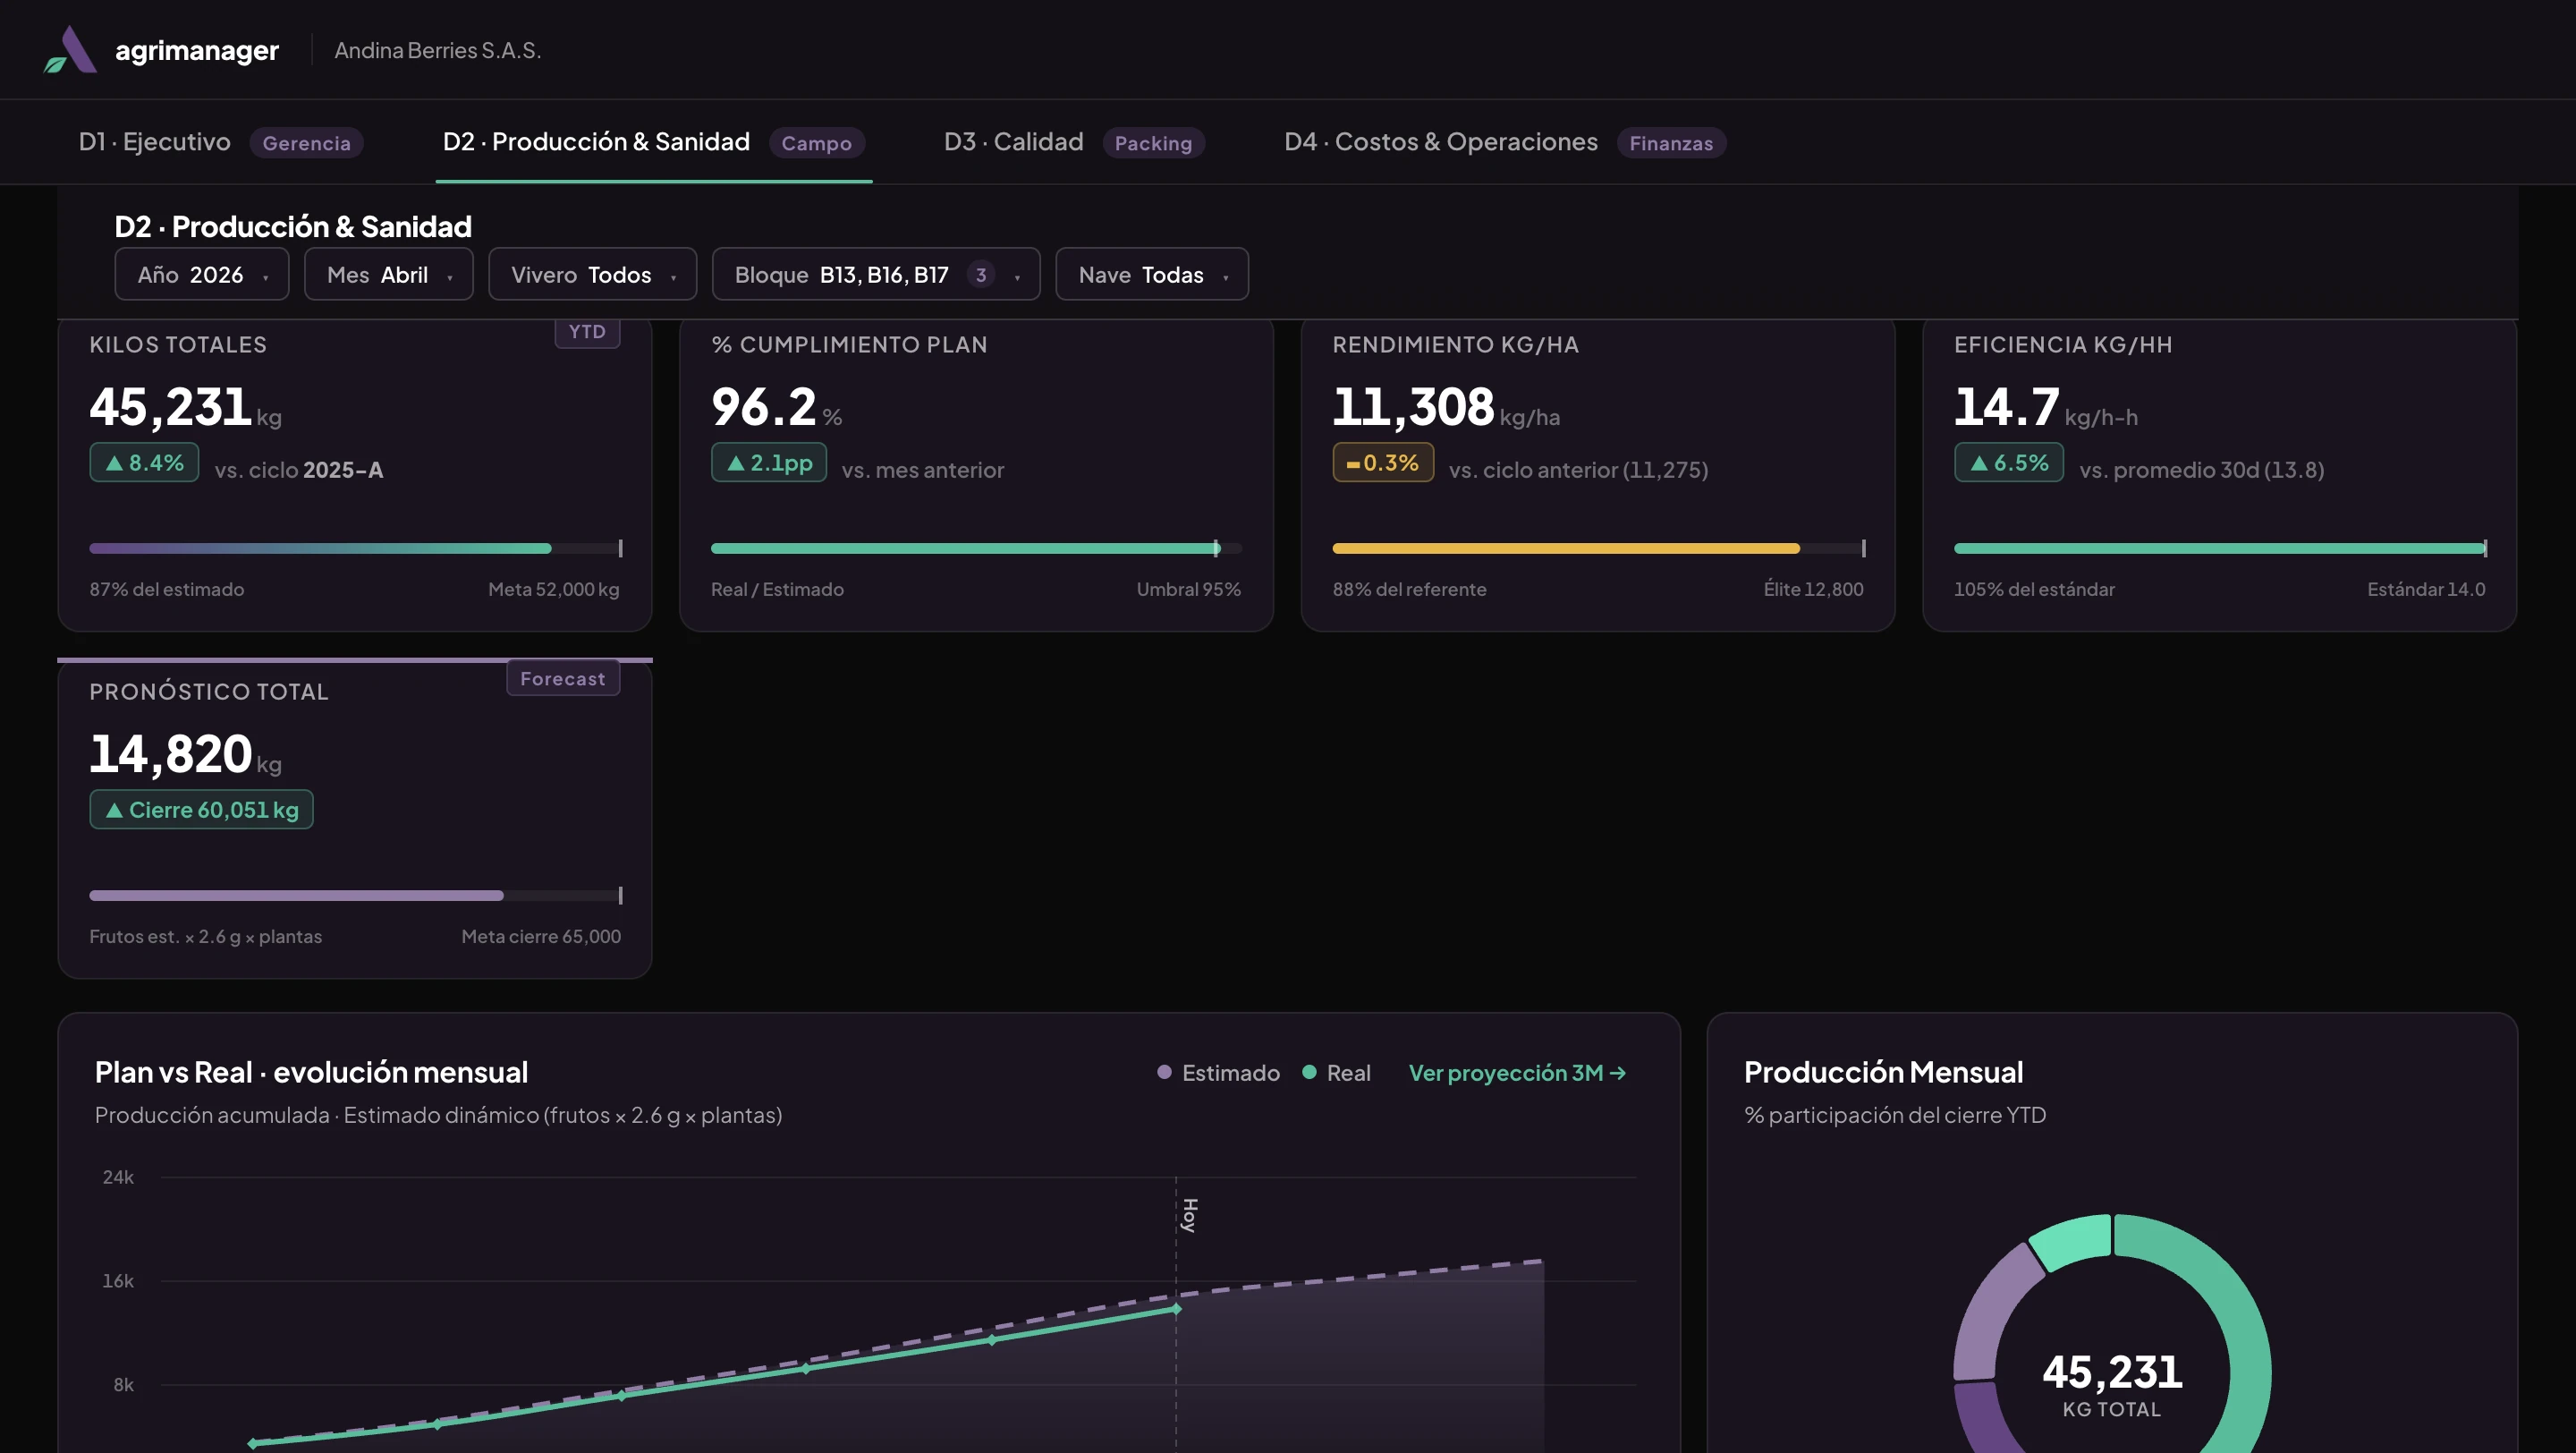2576x1453 pixels.
Task: Click the Estándar 14.0 label
Action: (x=2426, y=589)
